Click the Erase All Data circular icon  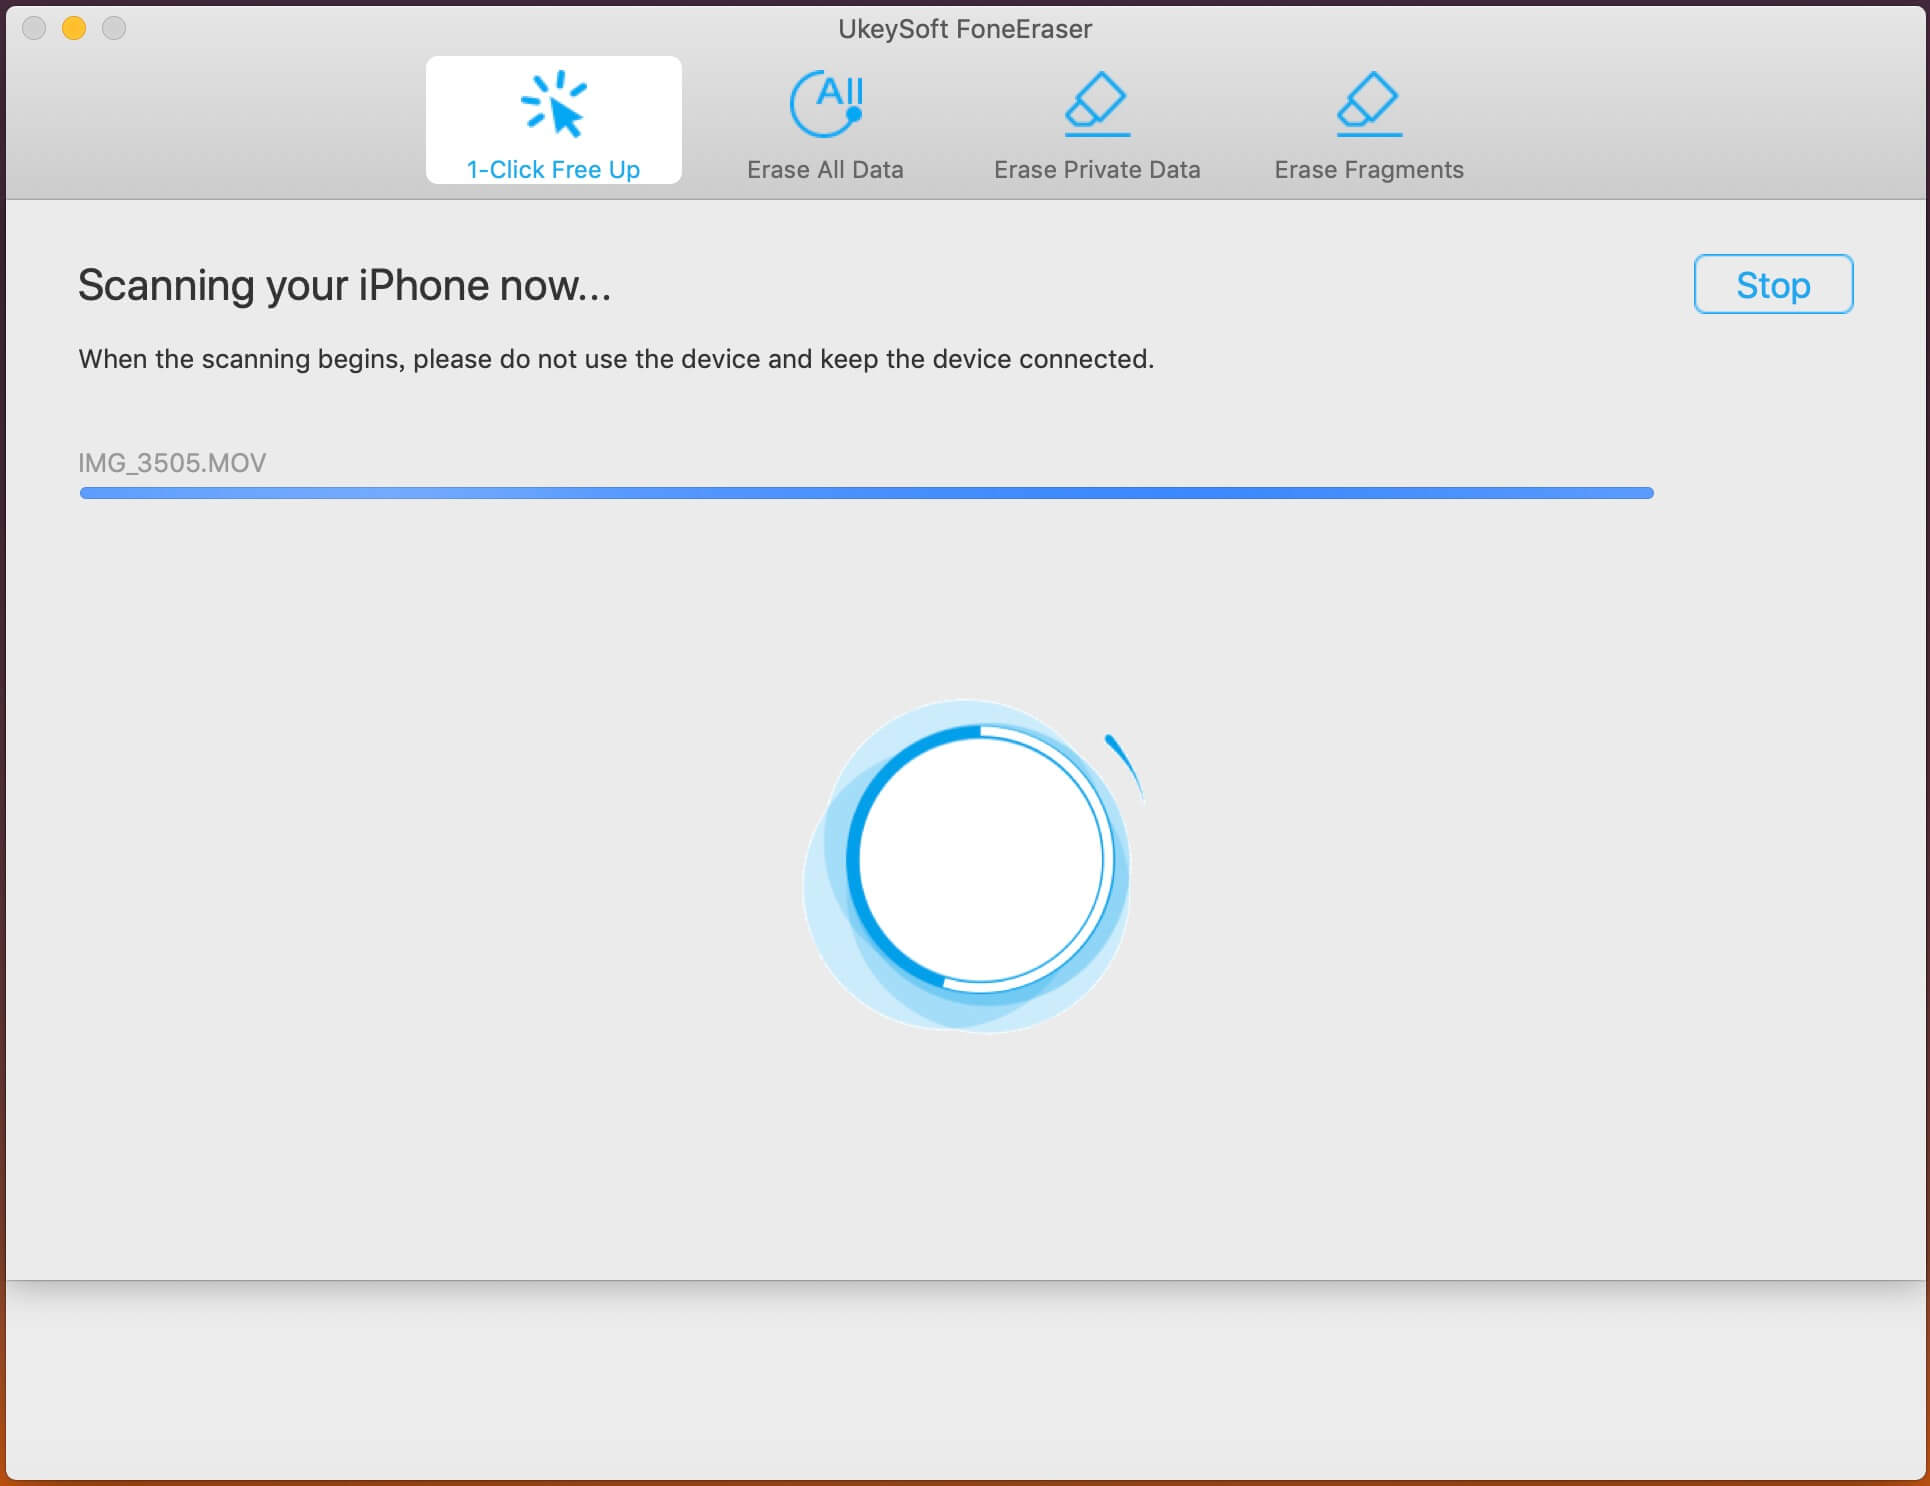coord(825,104)
